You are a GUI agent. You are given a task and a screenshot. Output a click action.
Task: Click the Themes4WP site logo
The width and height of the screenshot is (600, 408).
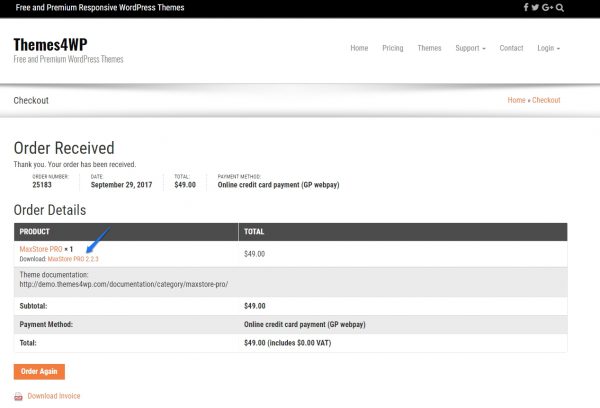point(50,44)
